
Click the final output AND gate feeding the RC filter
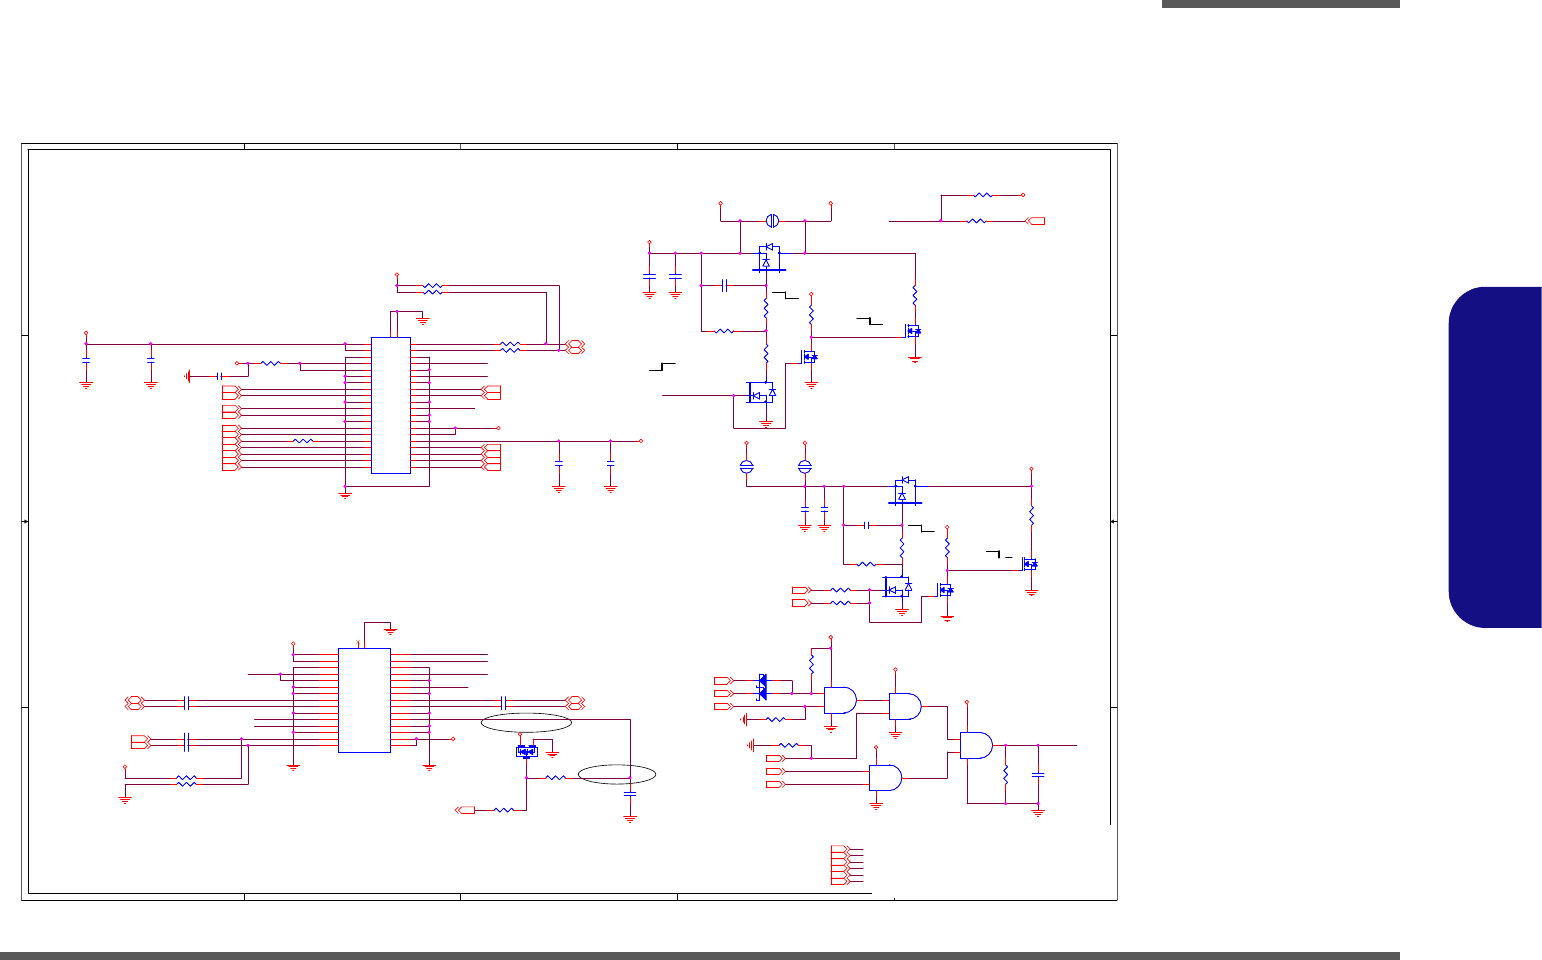pos(976,745)
